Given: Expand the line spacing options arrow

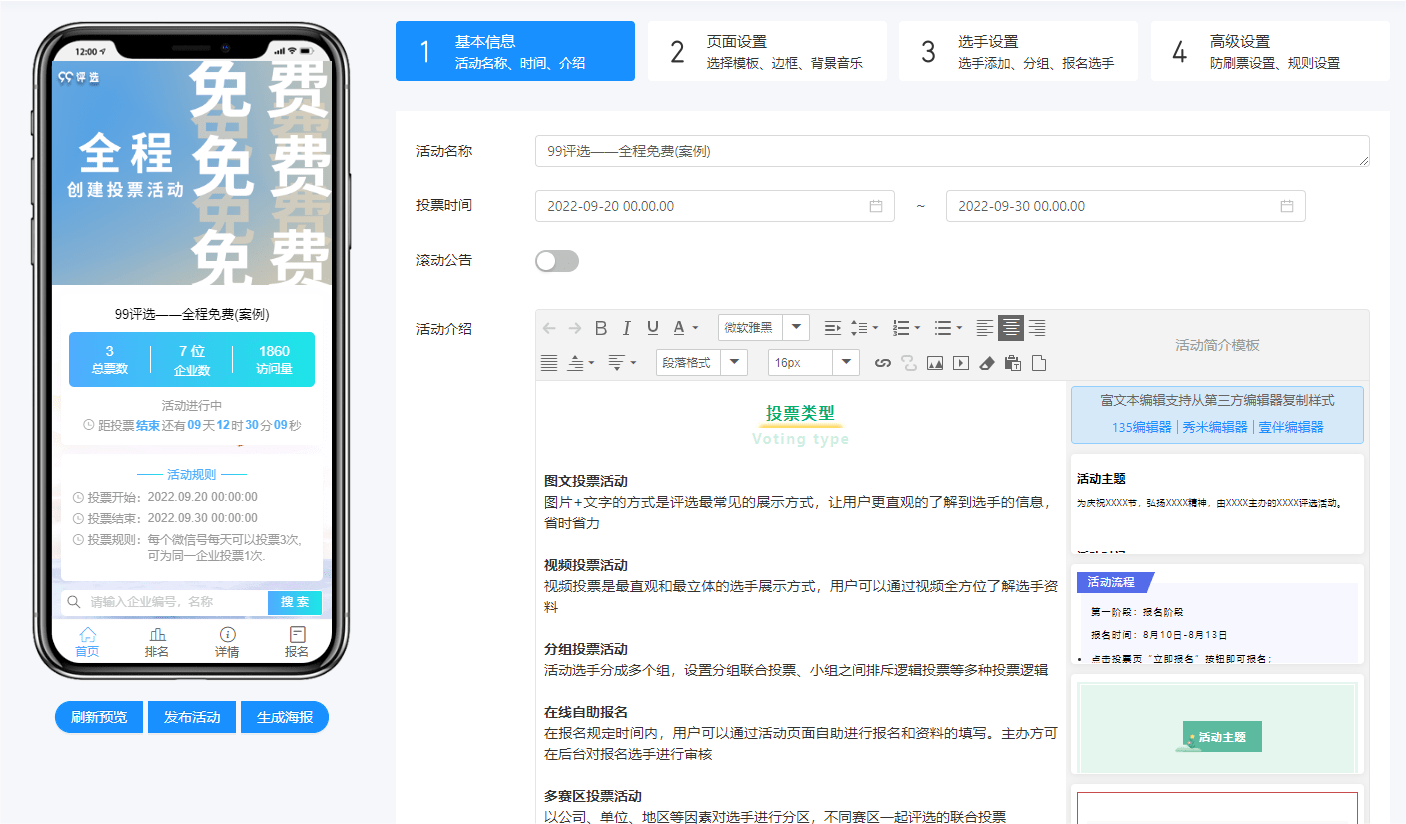Looking at the screenshot, I should pos(875,328).
